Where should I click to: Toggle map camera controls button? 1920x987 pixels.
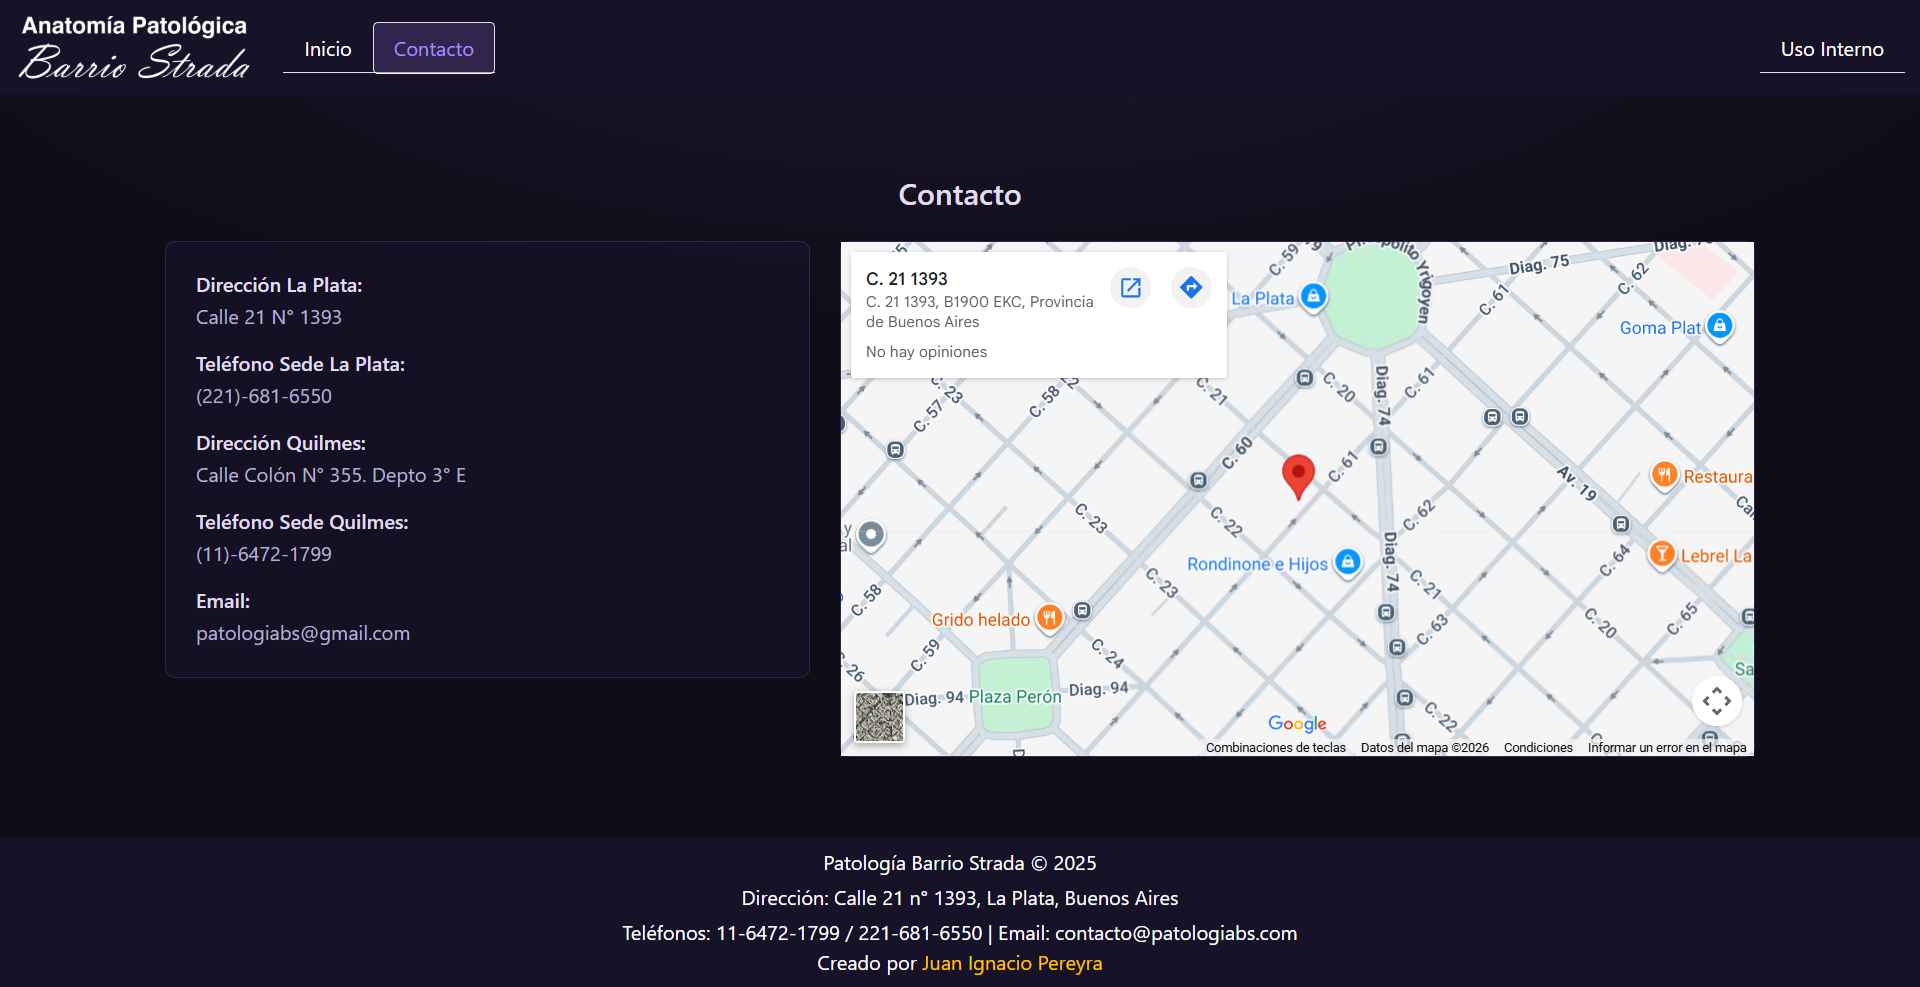point(1716,701)
